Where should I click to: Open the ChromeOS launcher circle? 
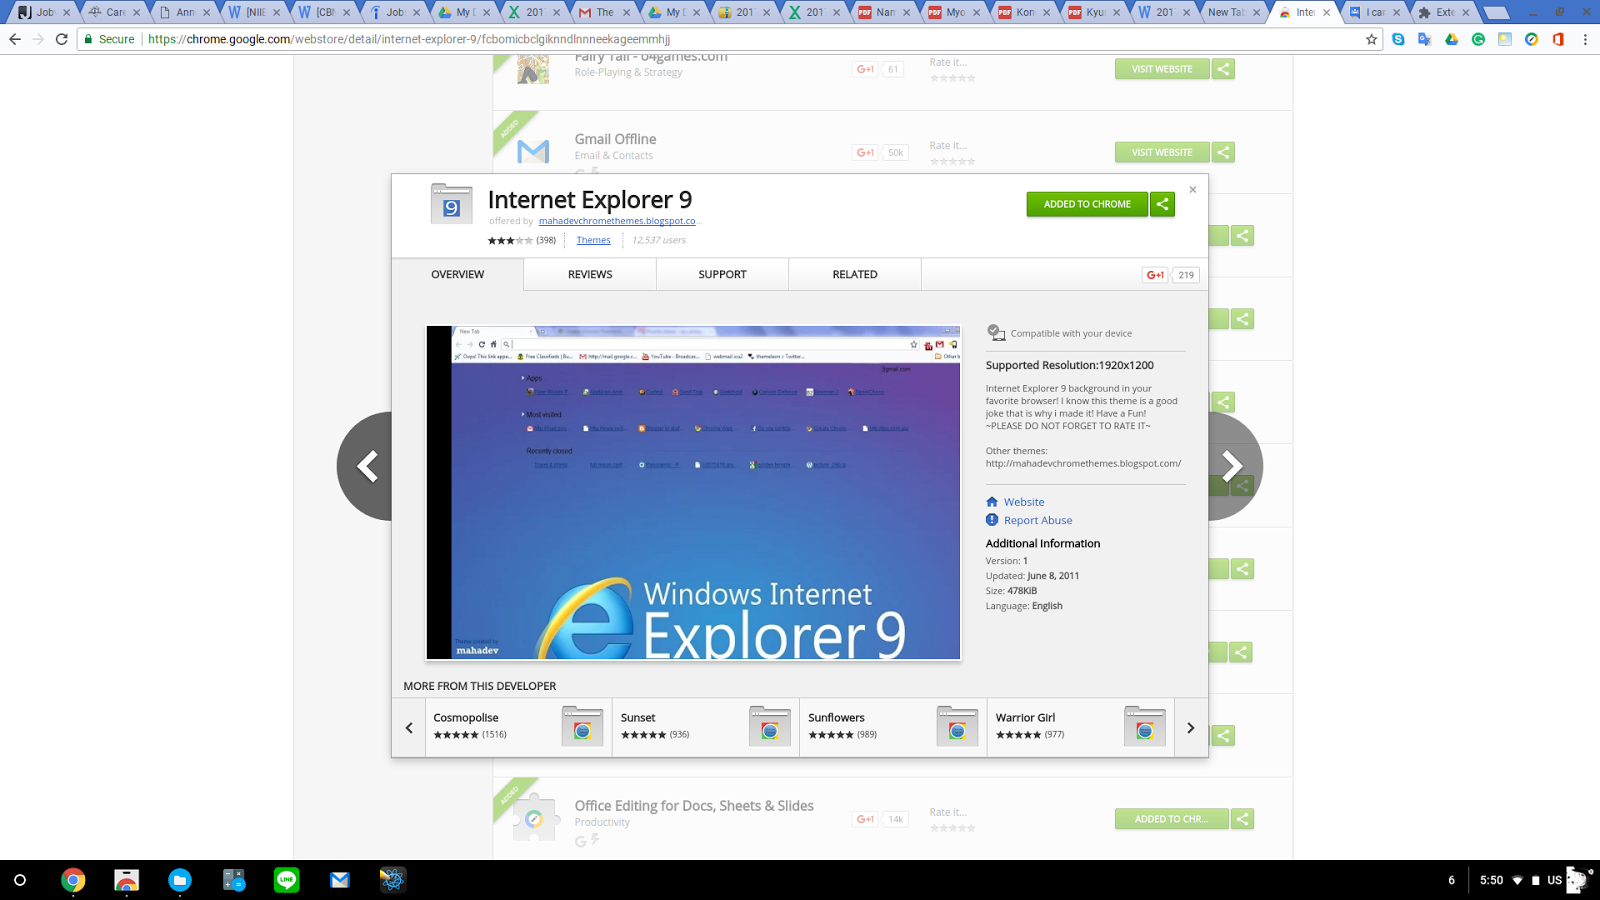pyautogui.click(x=20, y=880)
